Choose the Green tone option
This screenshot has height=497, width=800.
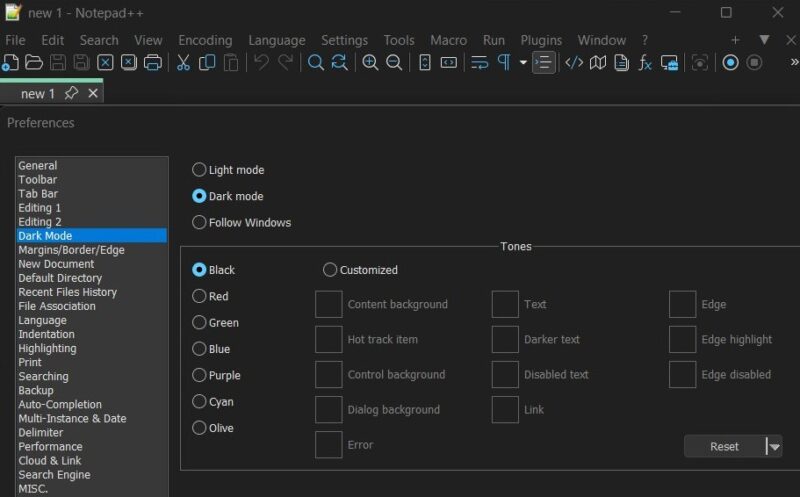199,322
